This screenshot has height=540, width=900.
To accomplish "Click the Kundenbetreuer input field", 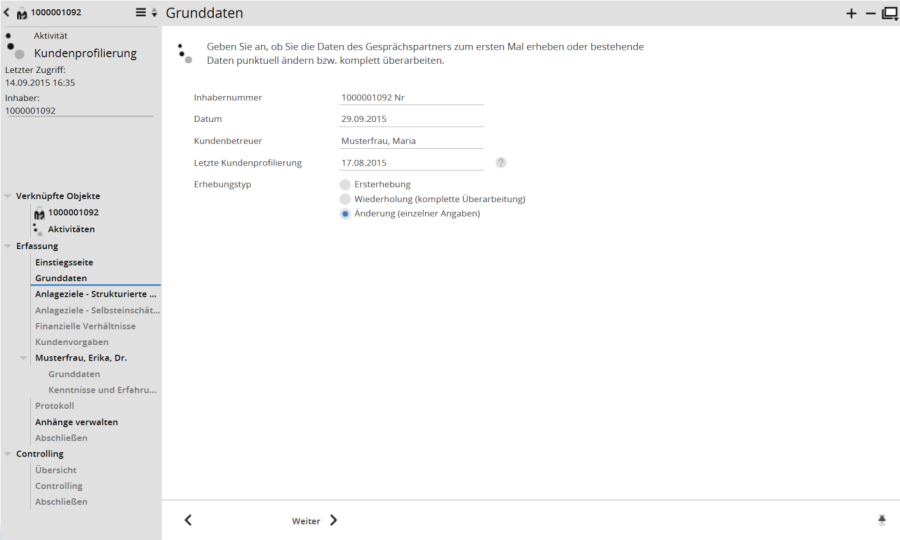I will [x=411, y=141].
